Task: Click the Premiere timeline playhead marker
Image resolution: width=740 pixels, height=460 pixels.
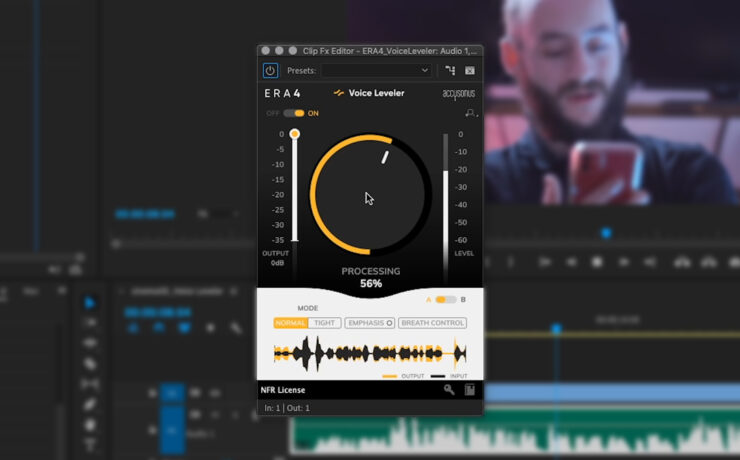Action: (556, 328)
